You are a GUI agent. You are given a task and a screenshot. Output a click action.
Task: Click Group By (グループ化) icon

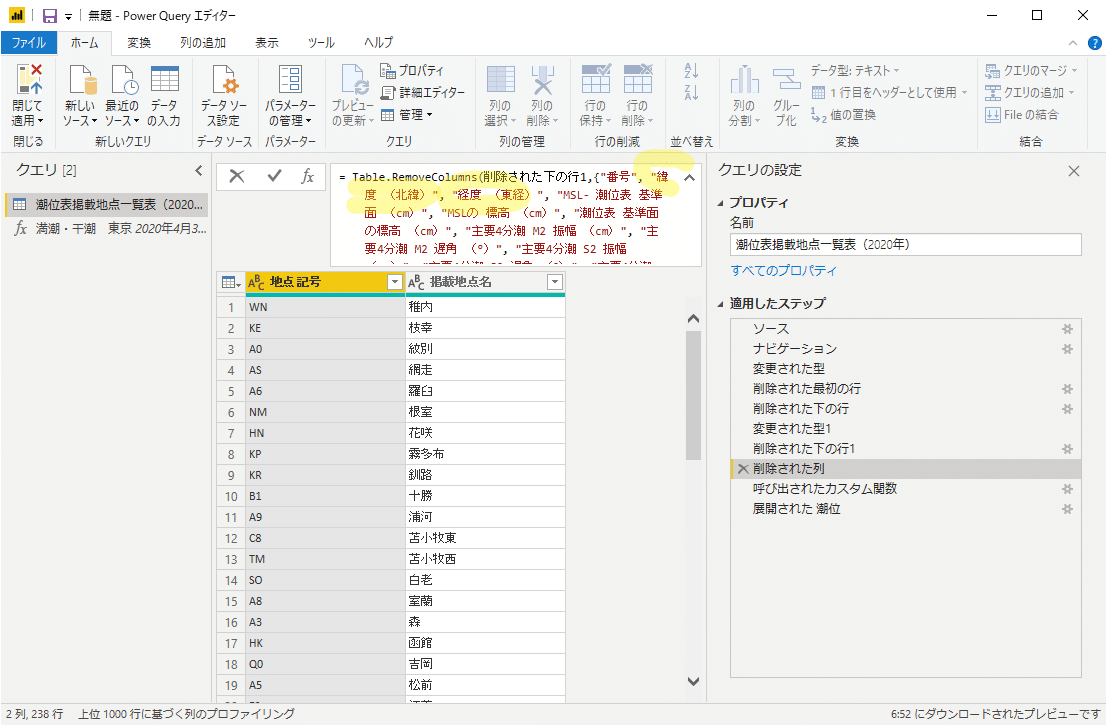[786, 79]
